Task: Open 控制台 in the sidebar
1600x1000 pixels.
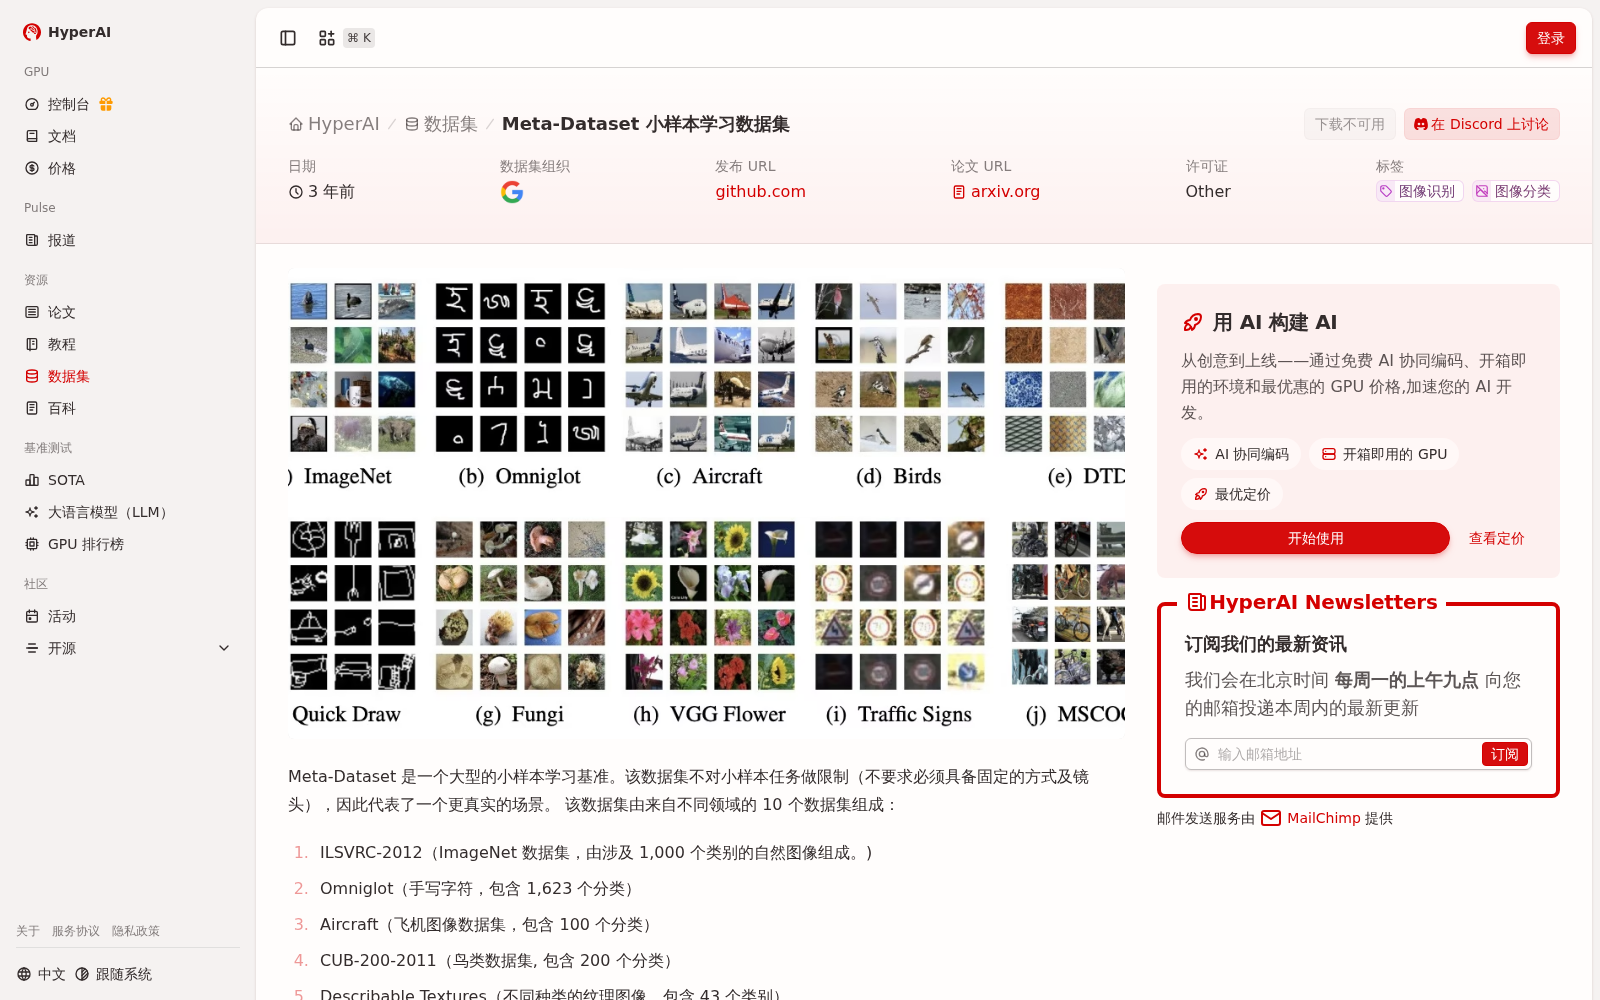Action: coord(68,104)
